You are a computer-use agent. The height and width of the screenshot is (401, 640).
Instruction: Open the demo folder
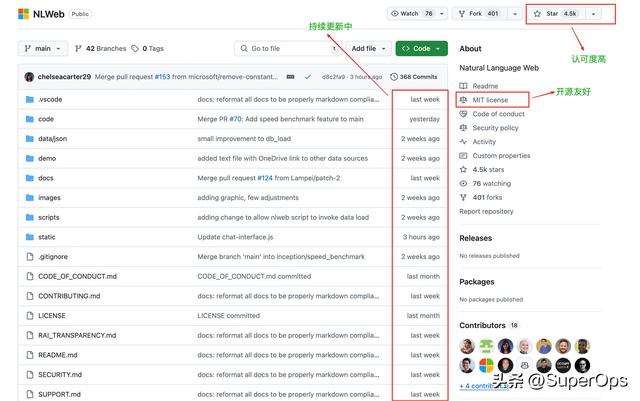pyautogui.click(x=47, y=158)
